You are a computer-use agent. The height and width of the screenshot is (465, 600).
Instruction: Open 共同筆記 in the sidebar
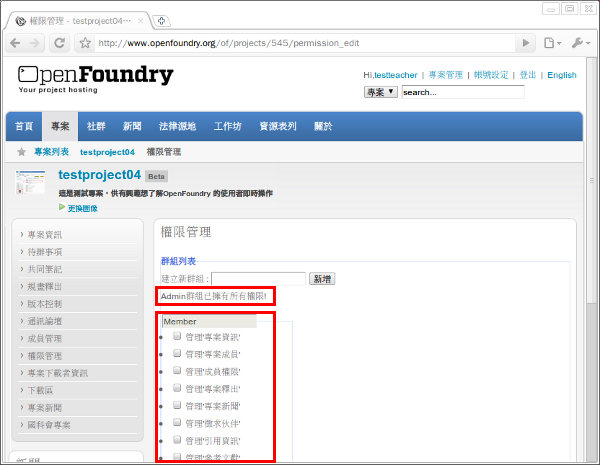(45, 269)
